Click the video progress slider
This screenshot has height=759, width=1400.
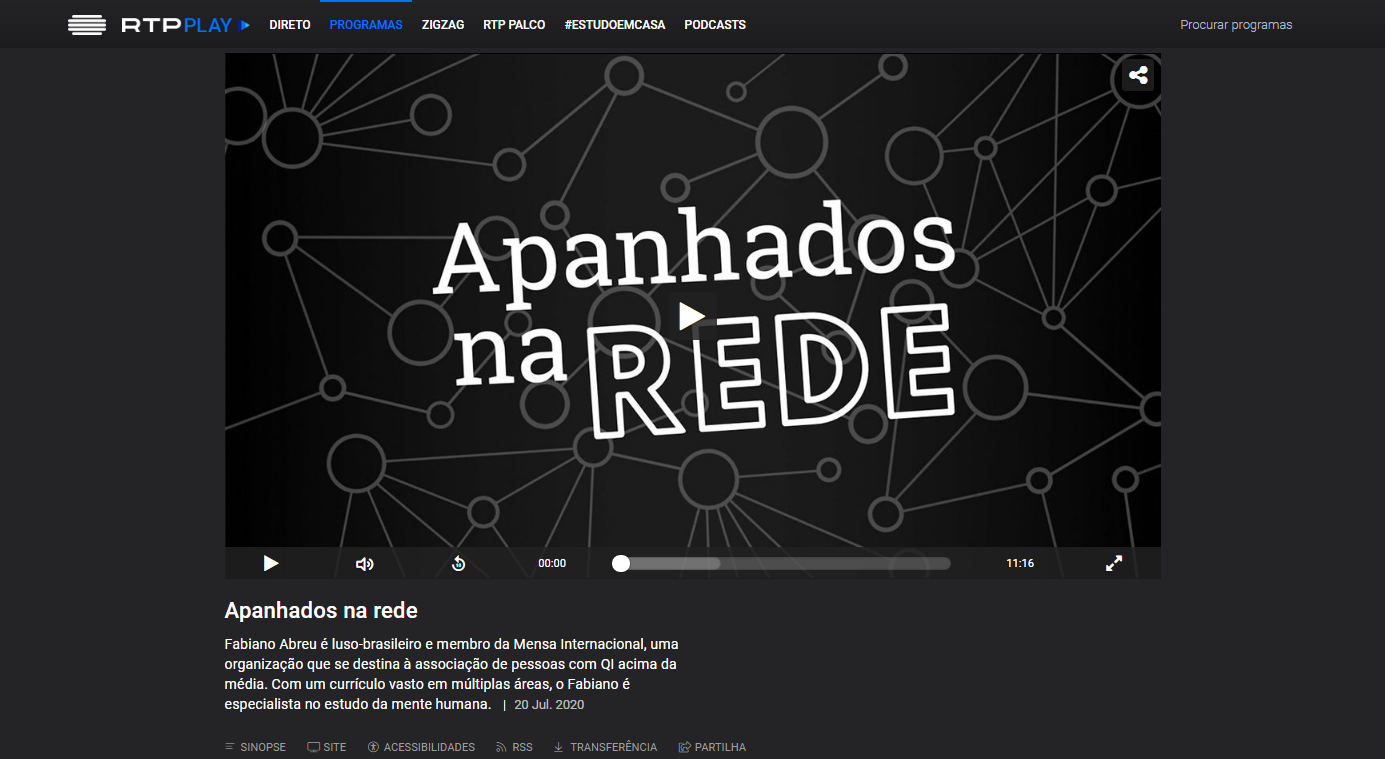[782, 563]
